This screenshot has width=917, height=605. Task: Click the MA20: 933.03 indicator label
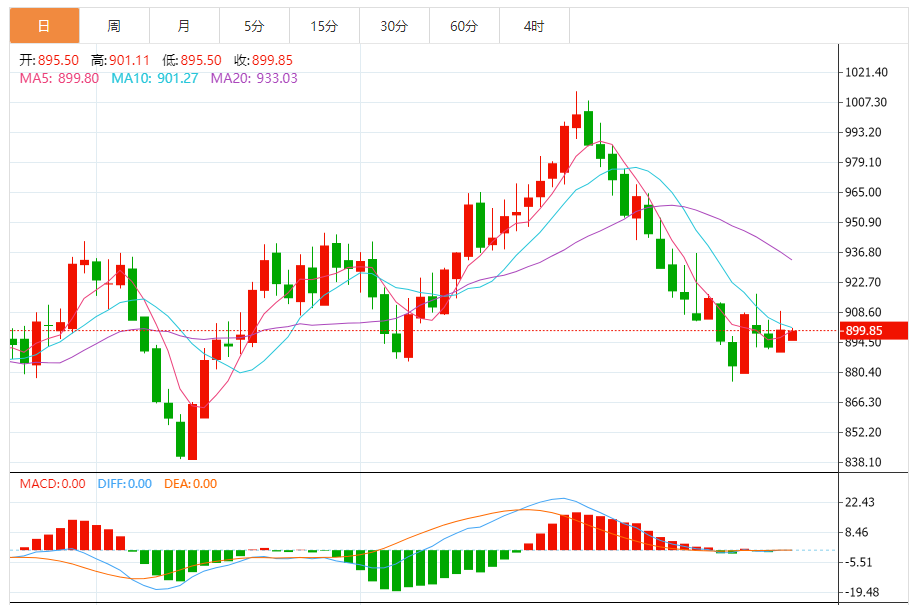pyautogui.click(x=254, y=78)
